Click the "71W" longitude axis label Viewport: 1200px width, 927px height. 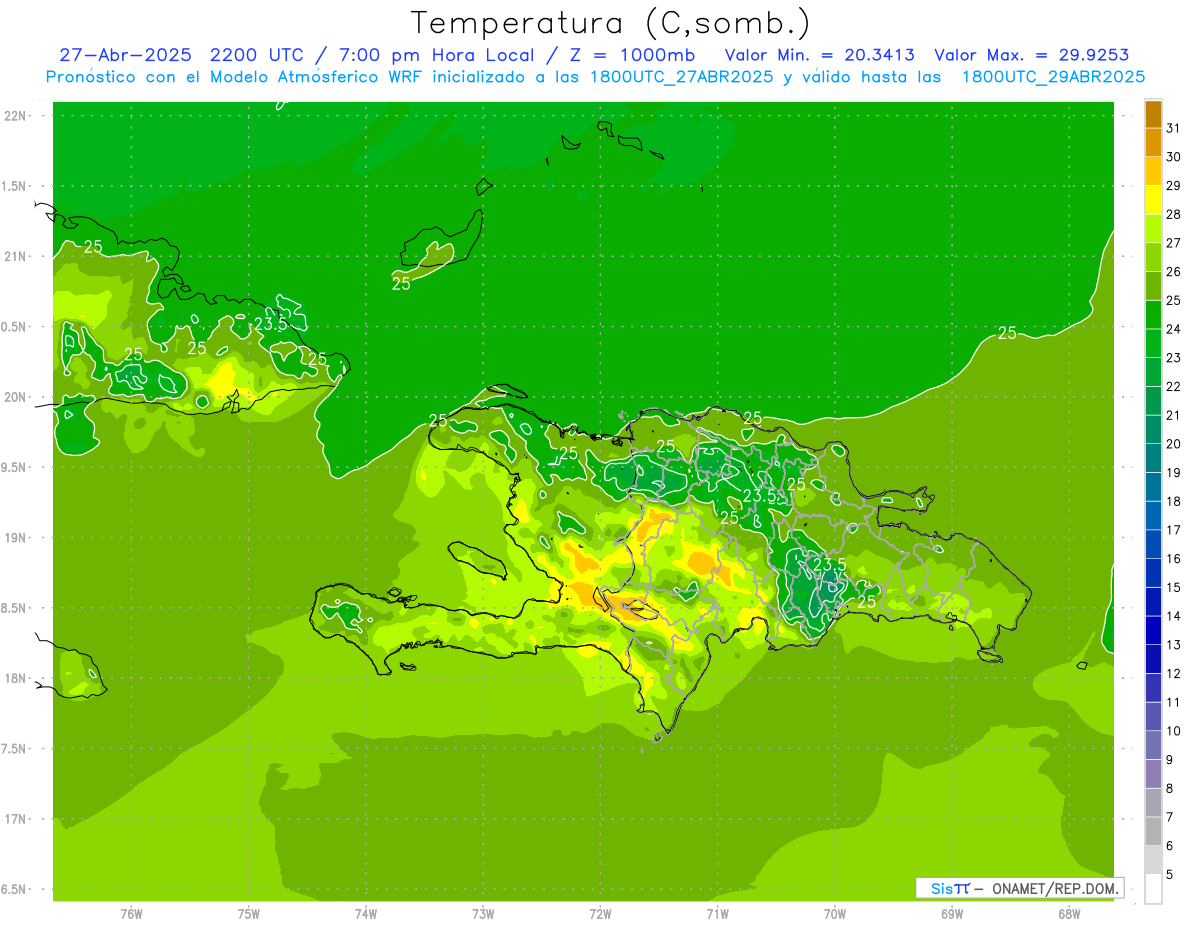(717, 914)
